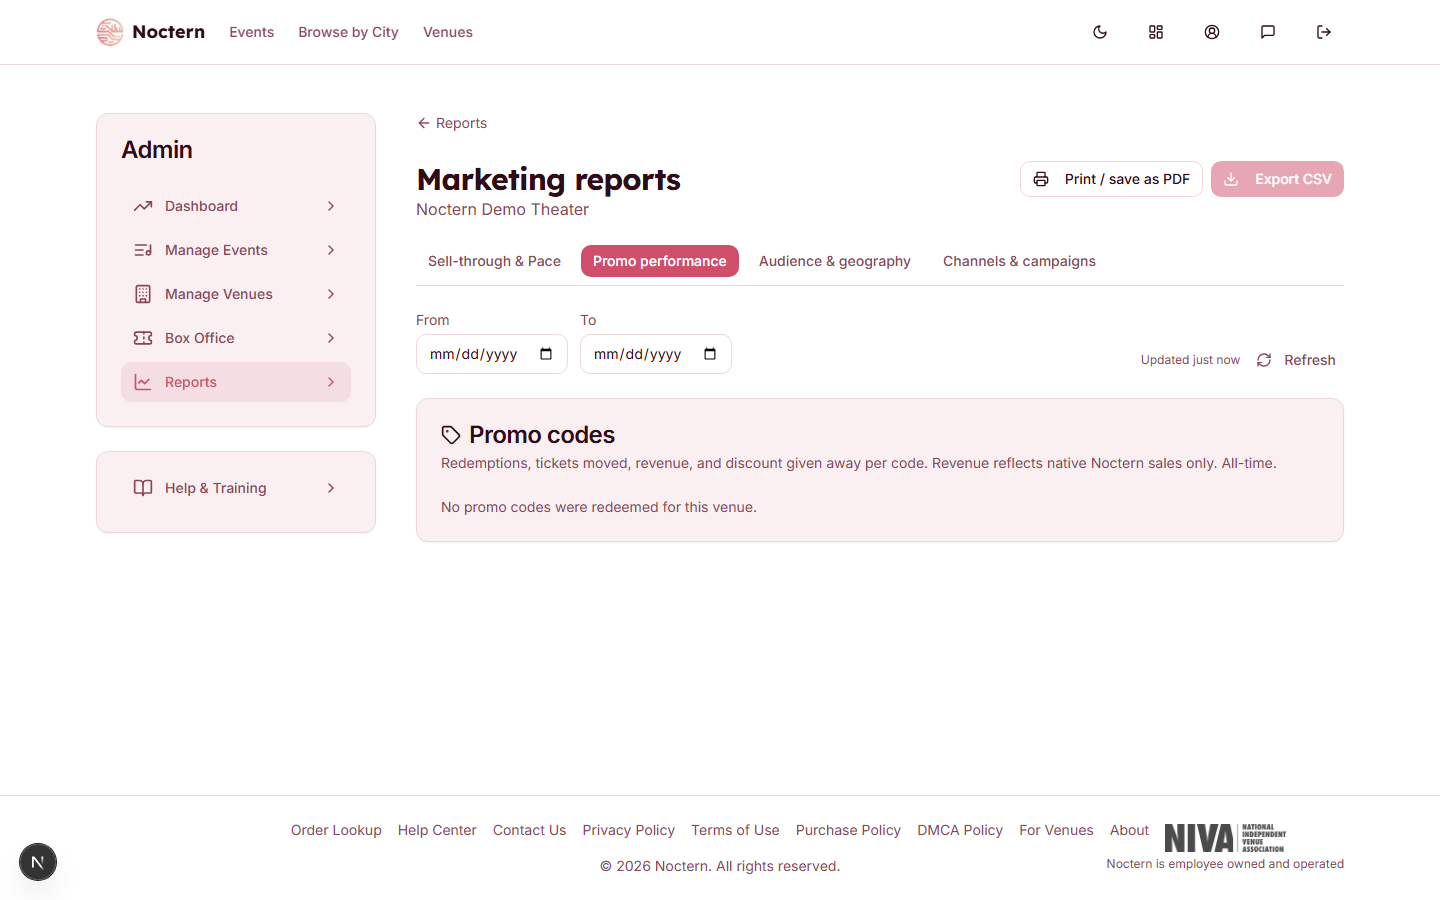Image resolution: width=1440 pixels, height=900 pixels.
Task: Open the From date calendar picker icon
Action: coord(546,354)
